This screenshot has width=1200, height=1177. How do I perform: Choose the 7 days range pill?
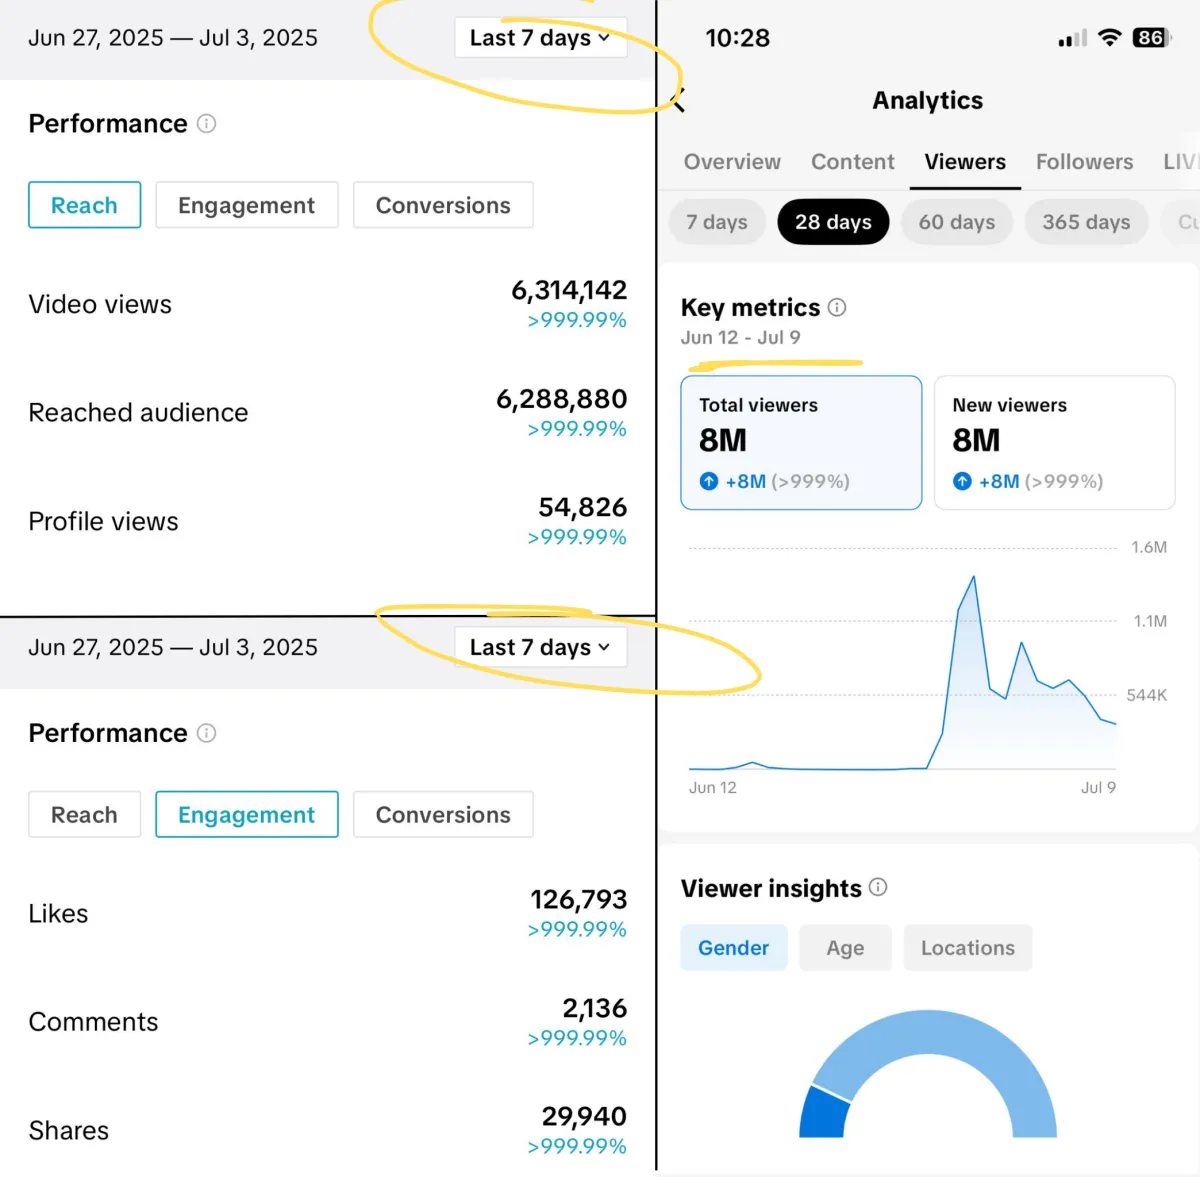717,222
